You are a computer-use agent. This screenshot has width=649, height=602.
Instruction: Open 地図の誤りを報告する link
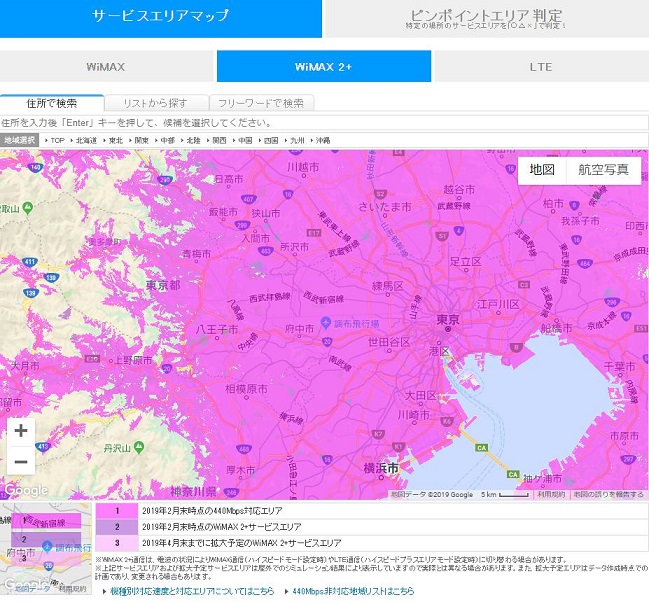(x=608, y=494)
